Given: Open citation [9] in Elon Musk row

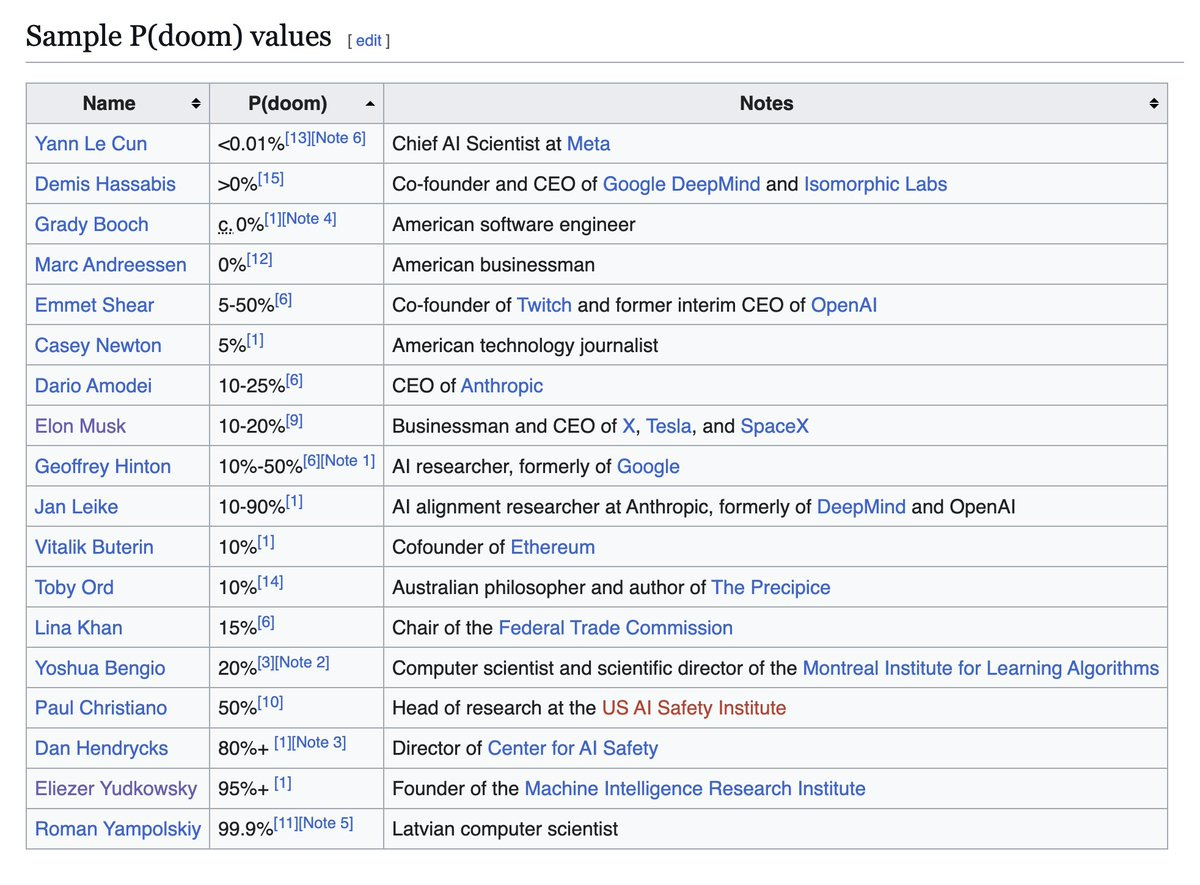Looking at the screenshot, I should click(x=294, y=420).
